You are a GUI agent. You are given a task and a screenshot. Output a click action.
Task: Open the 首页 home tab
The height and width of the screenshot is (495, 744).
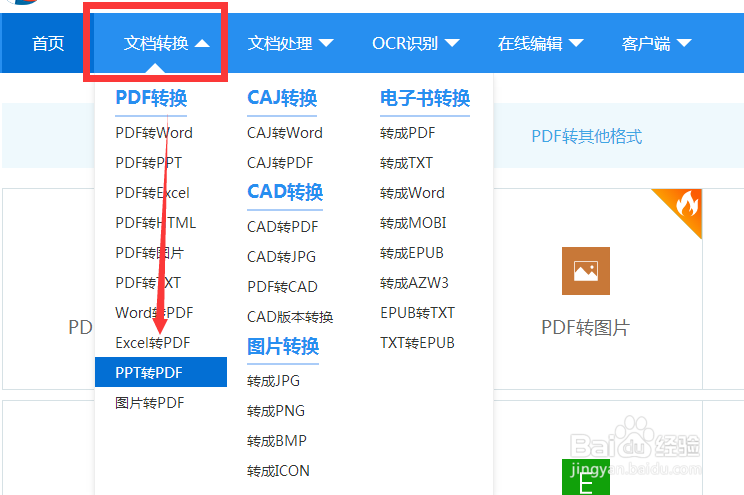pyautogui.click(x=48, y=43)
